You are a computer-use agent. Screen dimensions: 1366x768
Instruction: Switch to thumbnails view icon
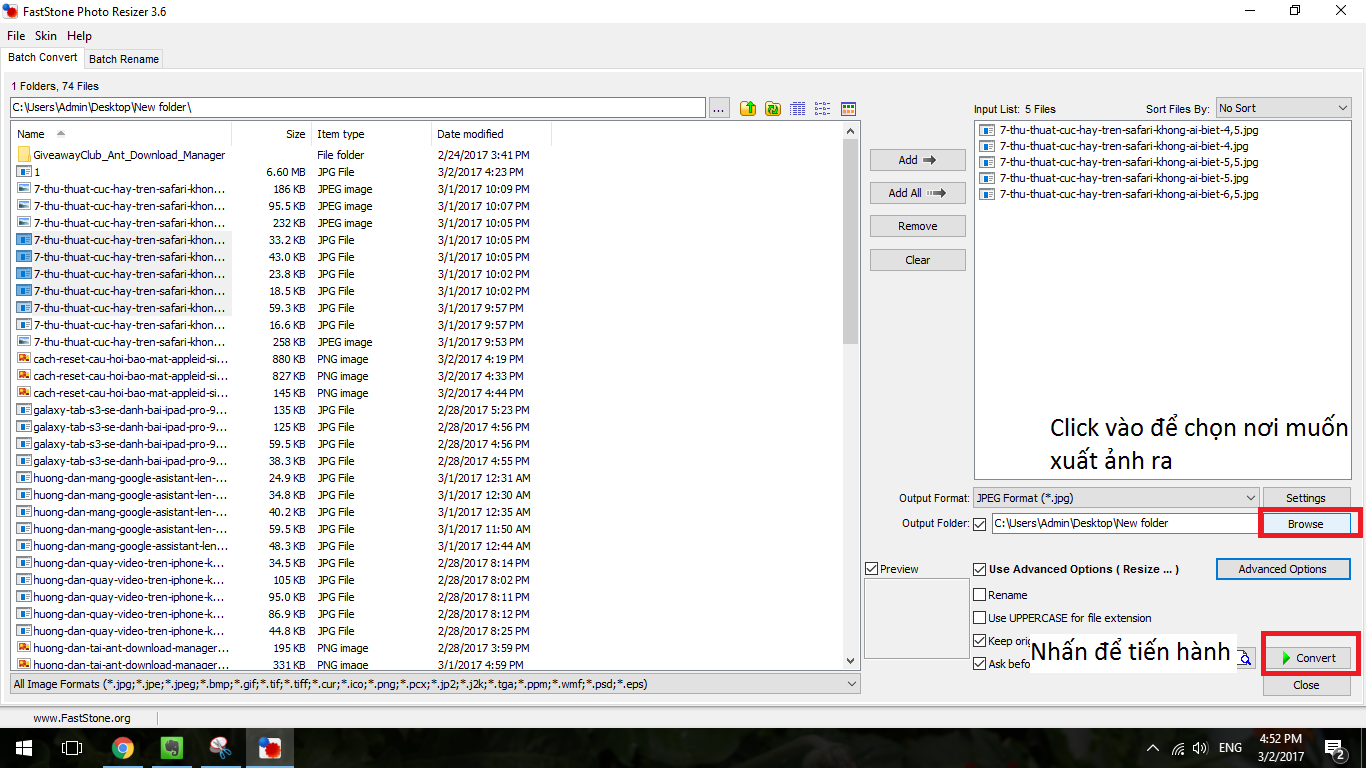(848, 108)
